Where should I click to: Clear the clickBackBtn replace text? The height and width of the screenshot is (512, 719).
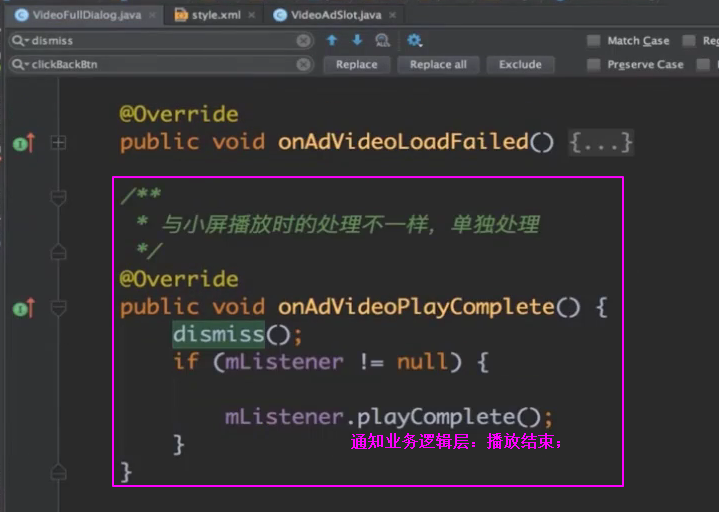(x=303, y=65)
